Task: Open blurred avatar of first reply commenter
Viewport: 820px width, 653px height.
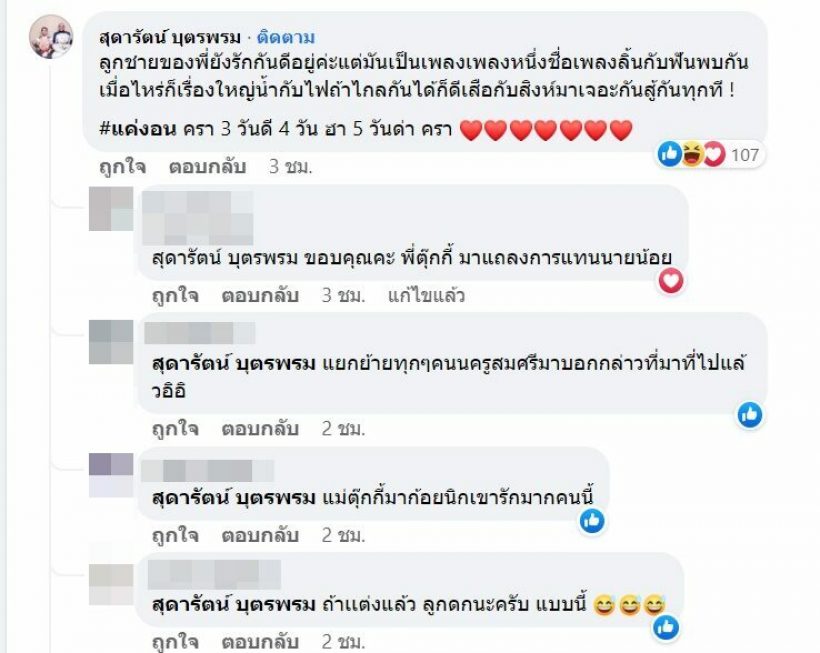Action: click(x=111, y=209)
